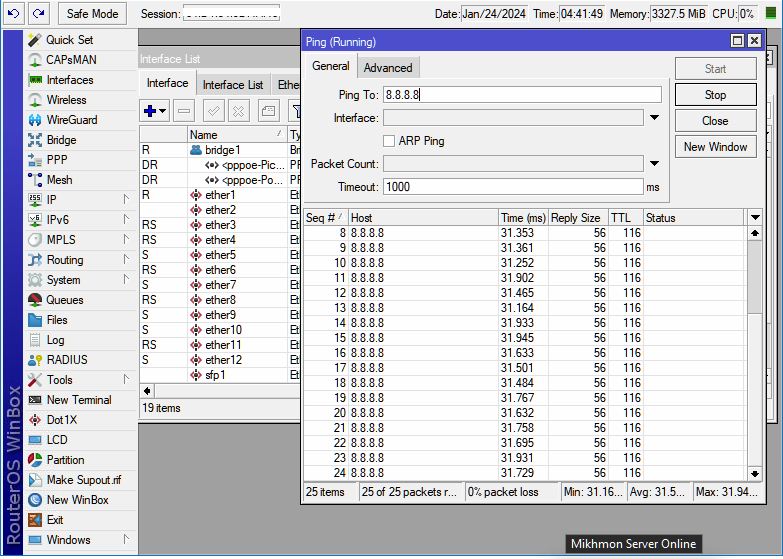783x559 pixels.
Task: Click the Mikhmon Server Online notification
Action: 633,544
